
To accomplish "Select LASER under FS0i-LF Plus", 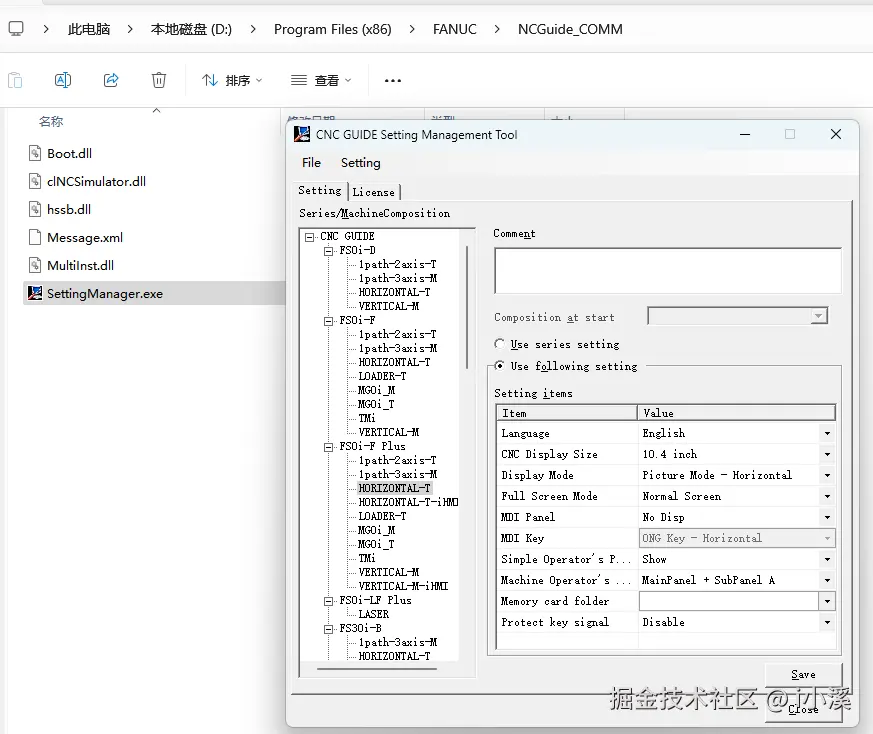I will (x=374, y=614).
